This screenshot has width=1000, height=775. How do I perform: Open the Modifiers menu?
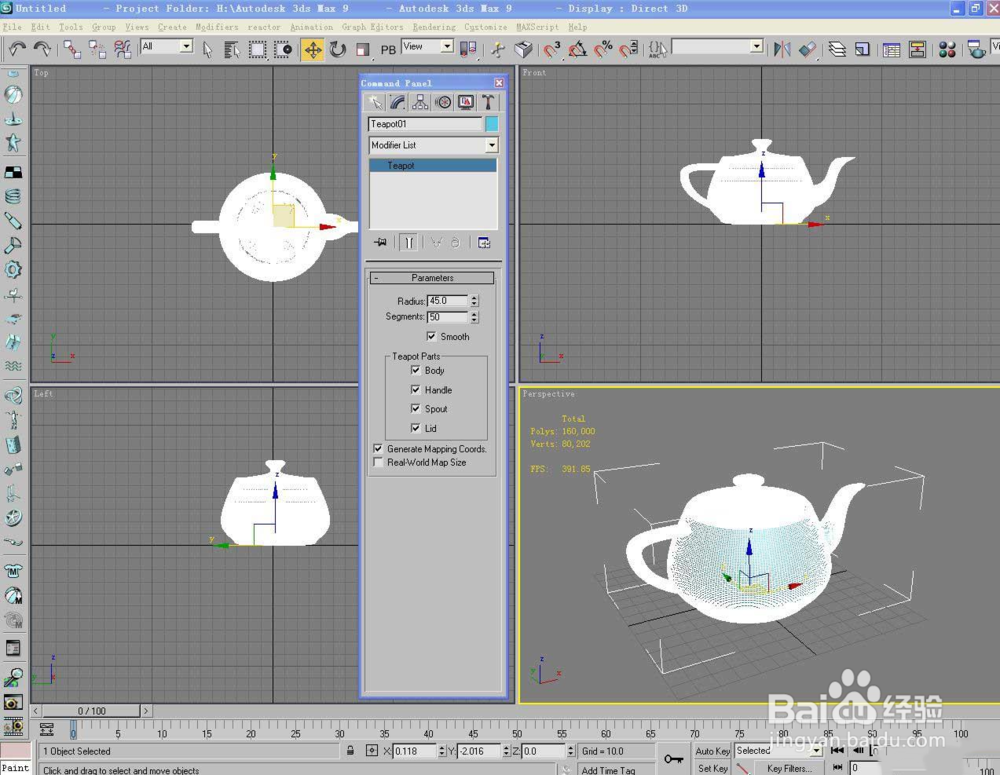(217, 27)
